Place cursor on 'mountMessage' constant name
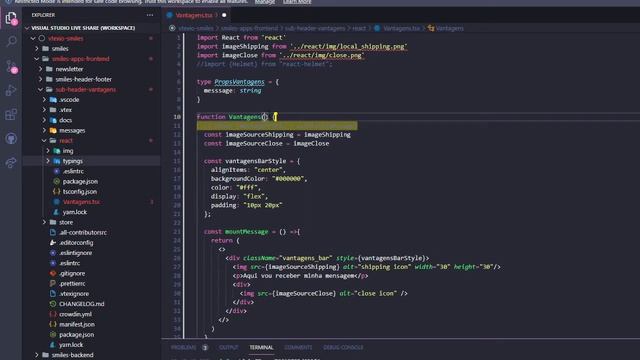Viewport: 640px width, 360px height. tap(247, 231)
